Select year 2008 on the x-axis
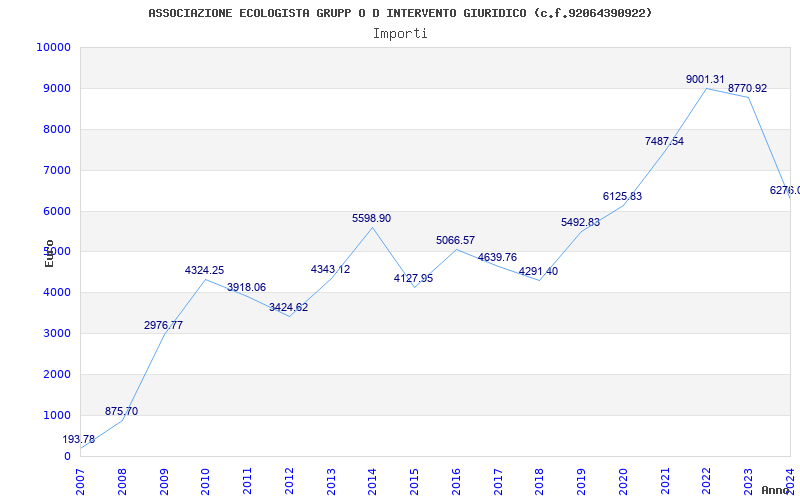The width and height of the screenshot is (800, 500). point(122,482)
